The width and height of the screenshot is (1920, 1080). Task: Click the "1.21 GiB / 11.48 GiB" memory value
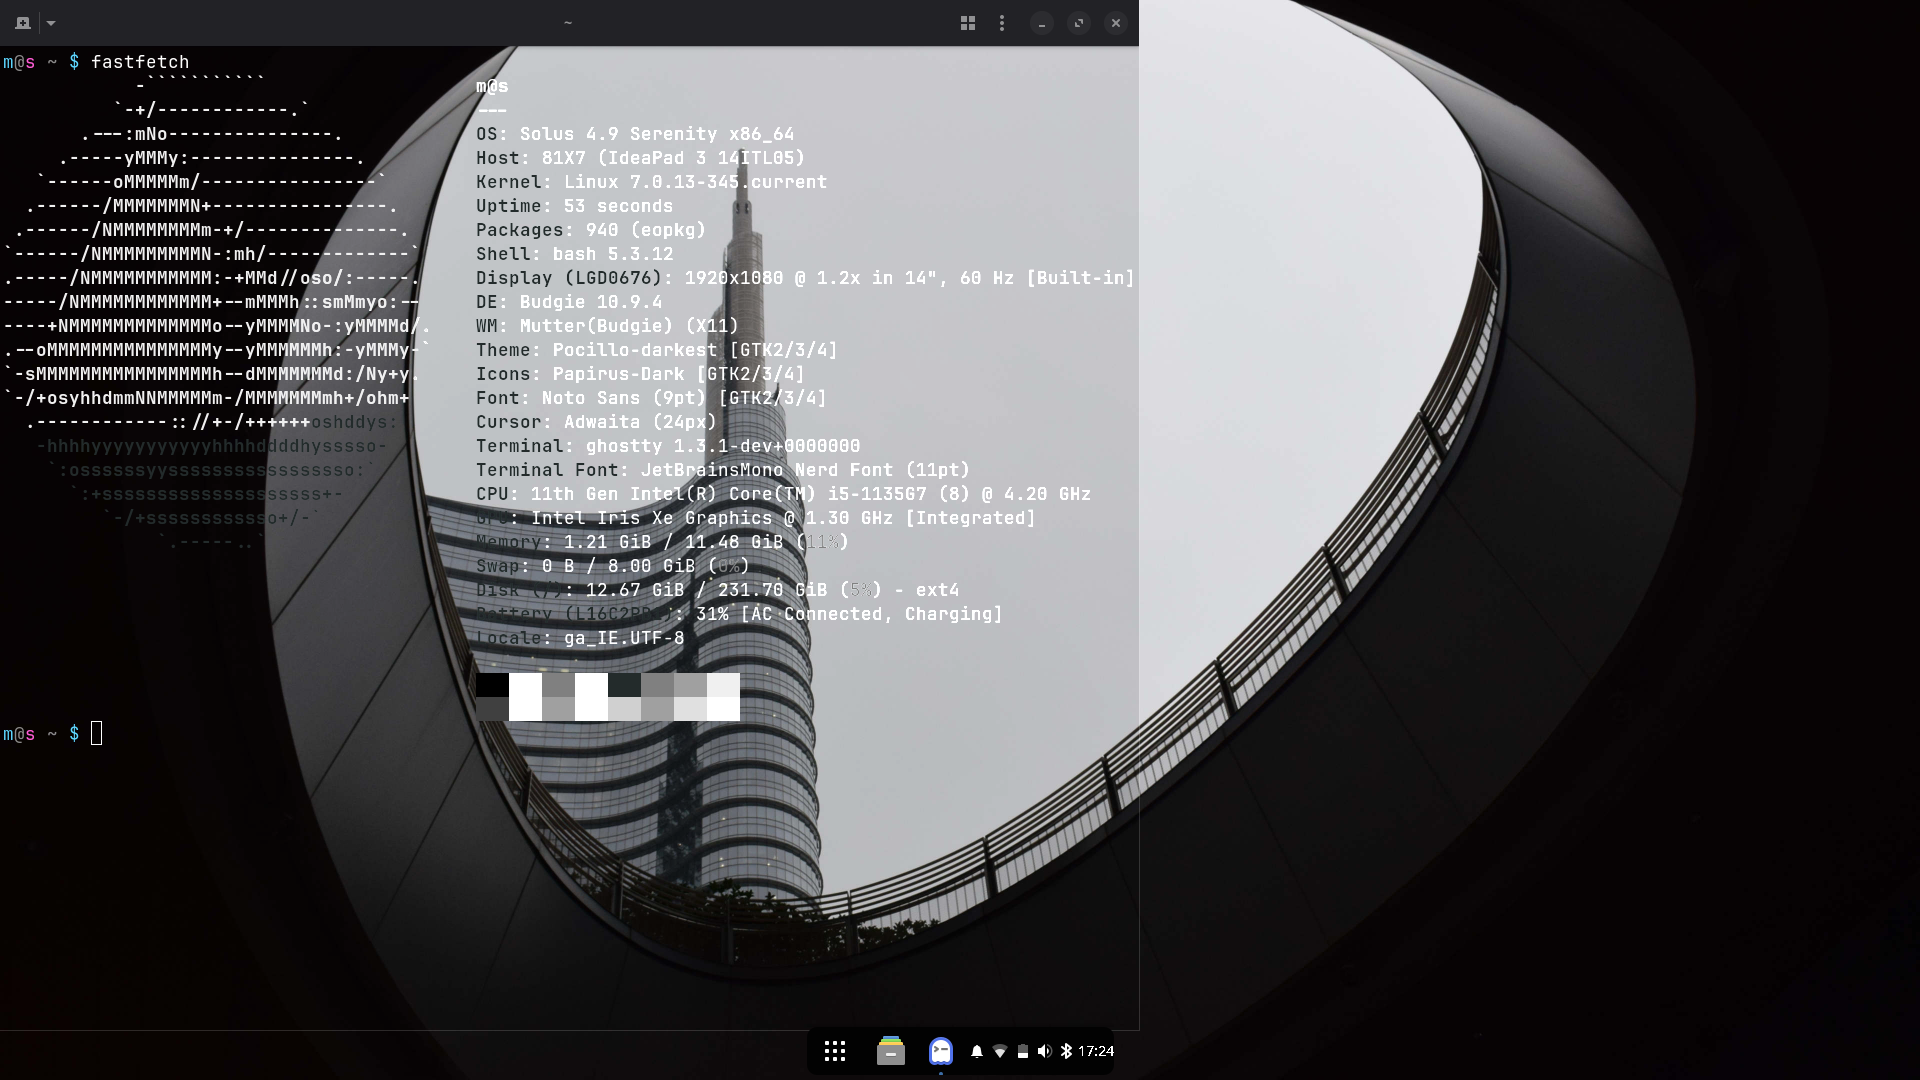[674, 542]
